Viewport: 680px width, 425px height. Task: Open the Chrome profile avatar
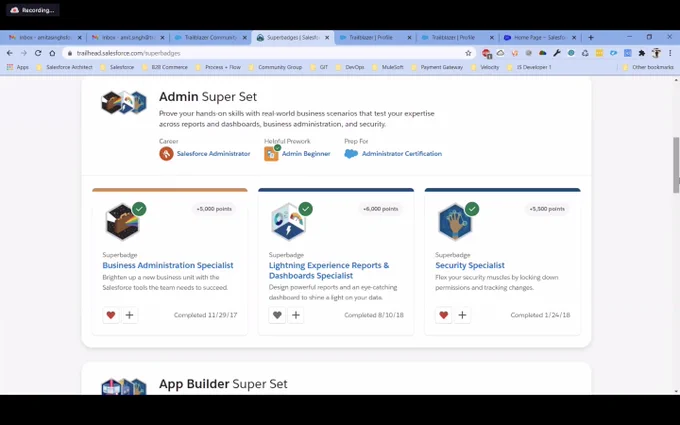tap(656, 53)
